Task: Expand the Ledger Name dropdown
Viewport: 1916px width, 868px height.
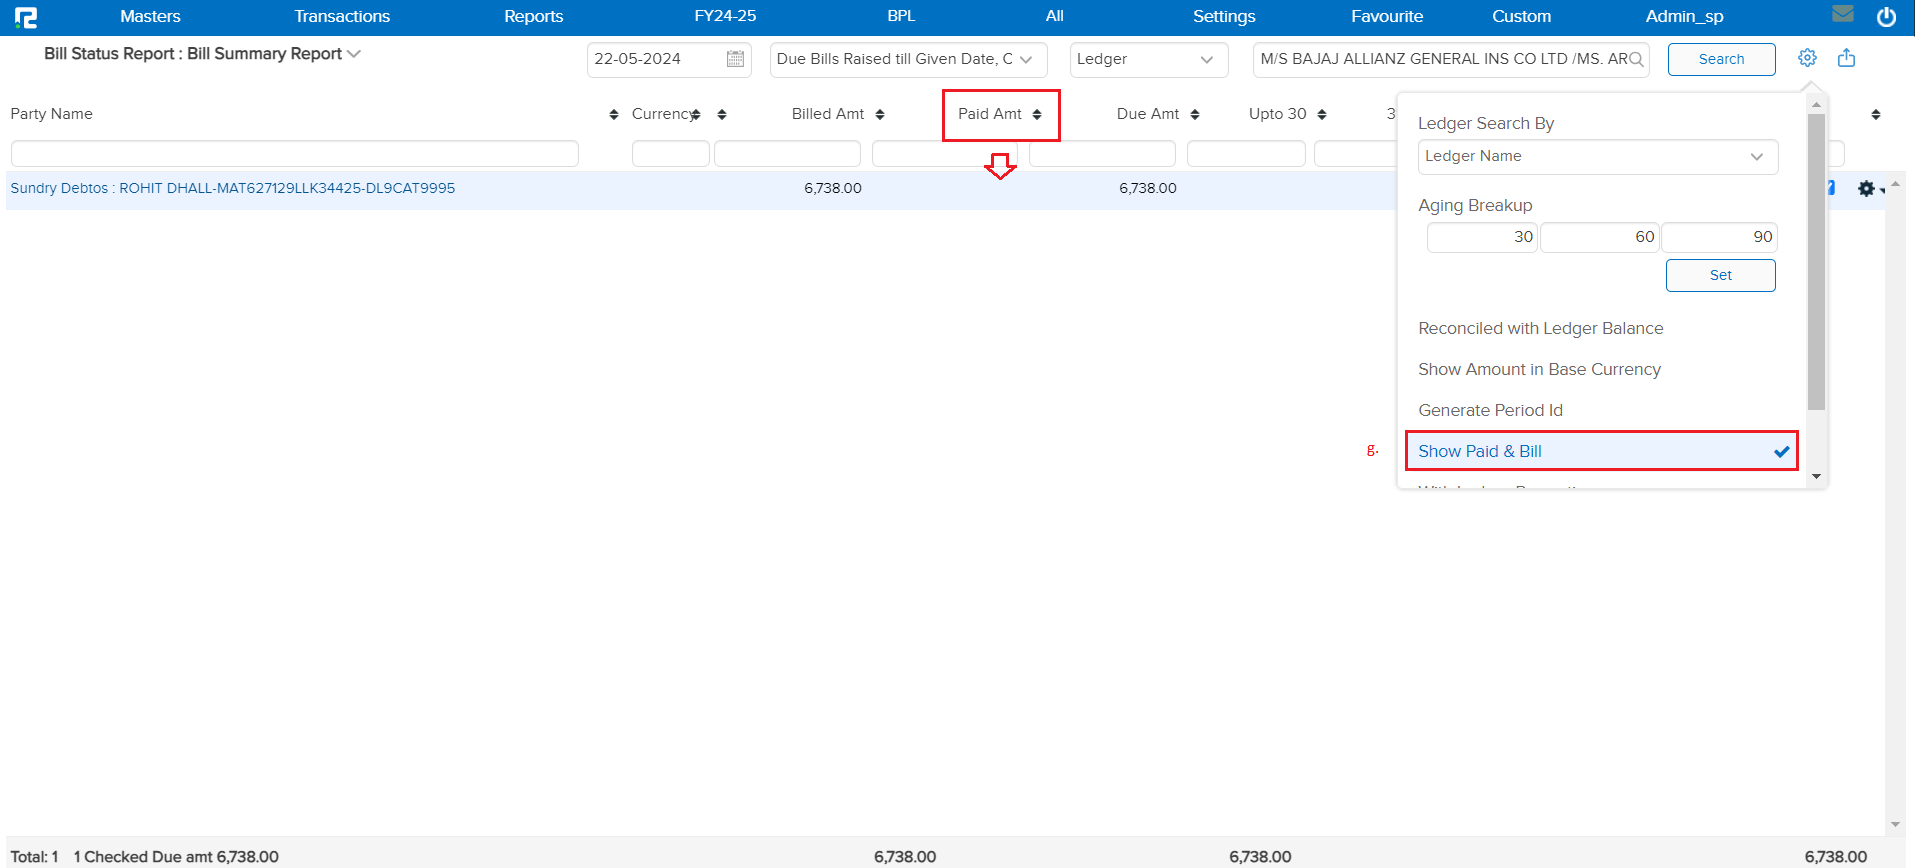Action: 1597,156
